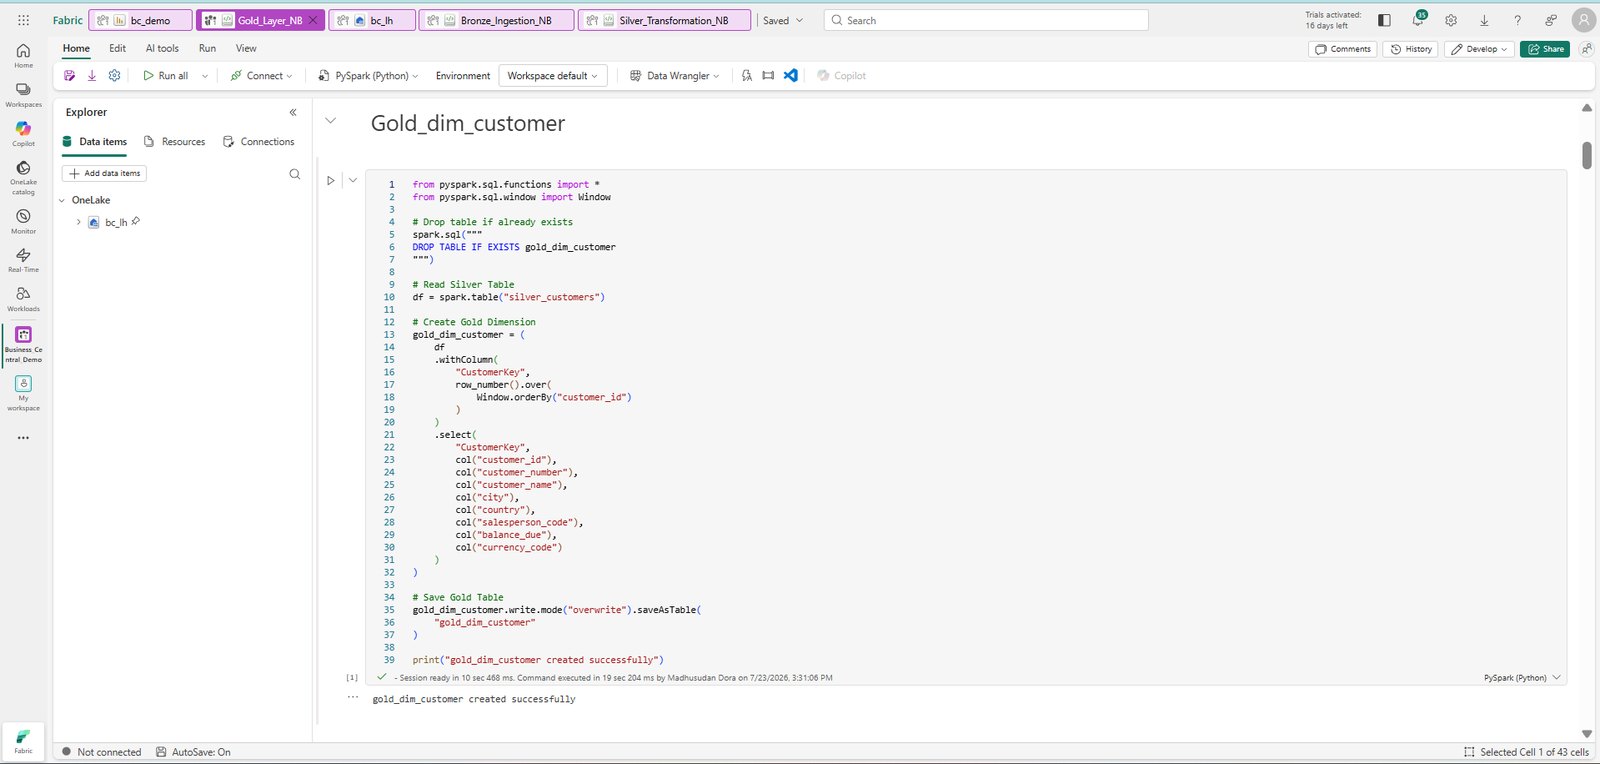The image size is (1600, 764).
Task: Select the Home ribbon tab
Action: click(x=76, y=48)
